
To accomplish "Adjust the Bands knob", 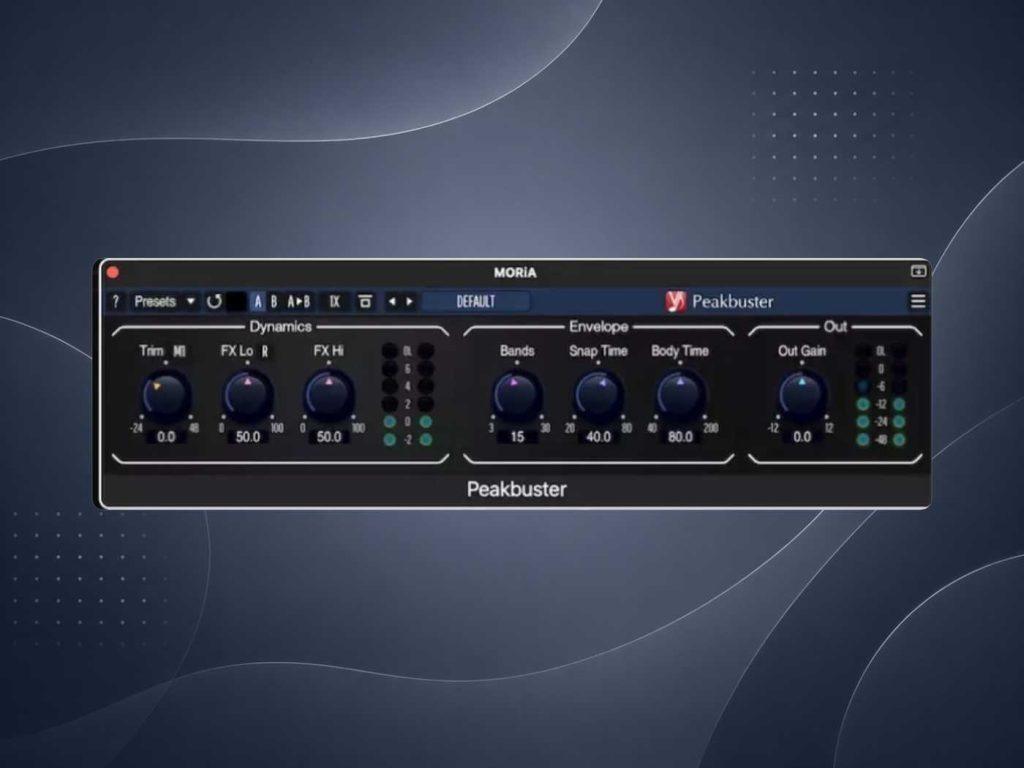I will click(x=517, y=395).
